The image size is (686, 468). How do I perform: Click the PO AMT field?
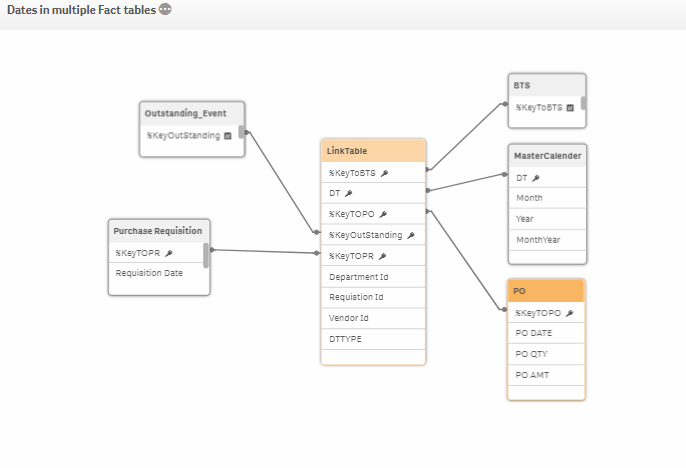pyautogui.click(x=531, y=374)
